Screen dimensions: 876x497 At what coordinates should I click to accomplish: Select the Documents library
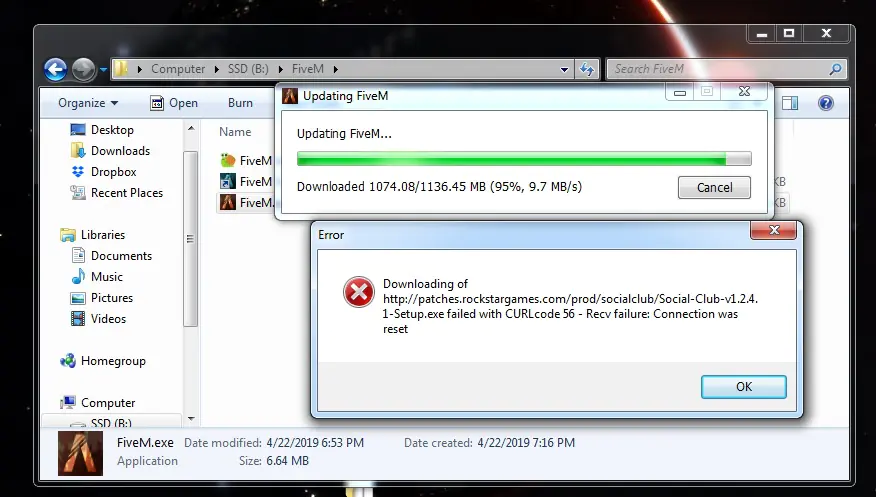tap(121, 256)
